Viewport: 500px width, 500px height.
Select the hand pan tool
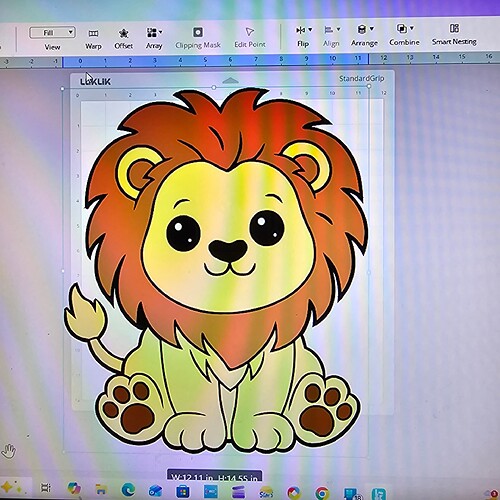(x=8, y=451)
